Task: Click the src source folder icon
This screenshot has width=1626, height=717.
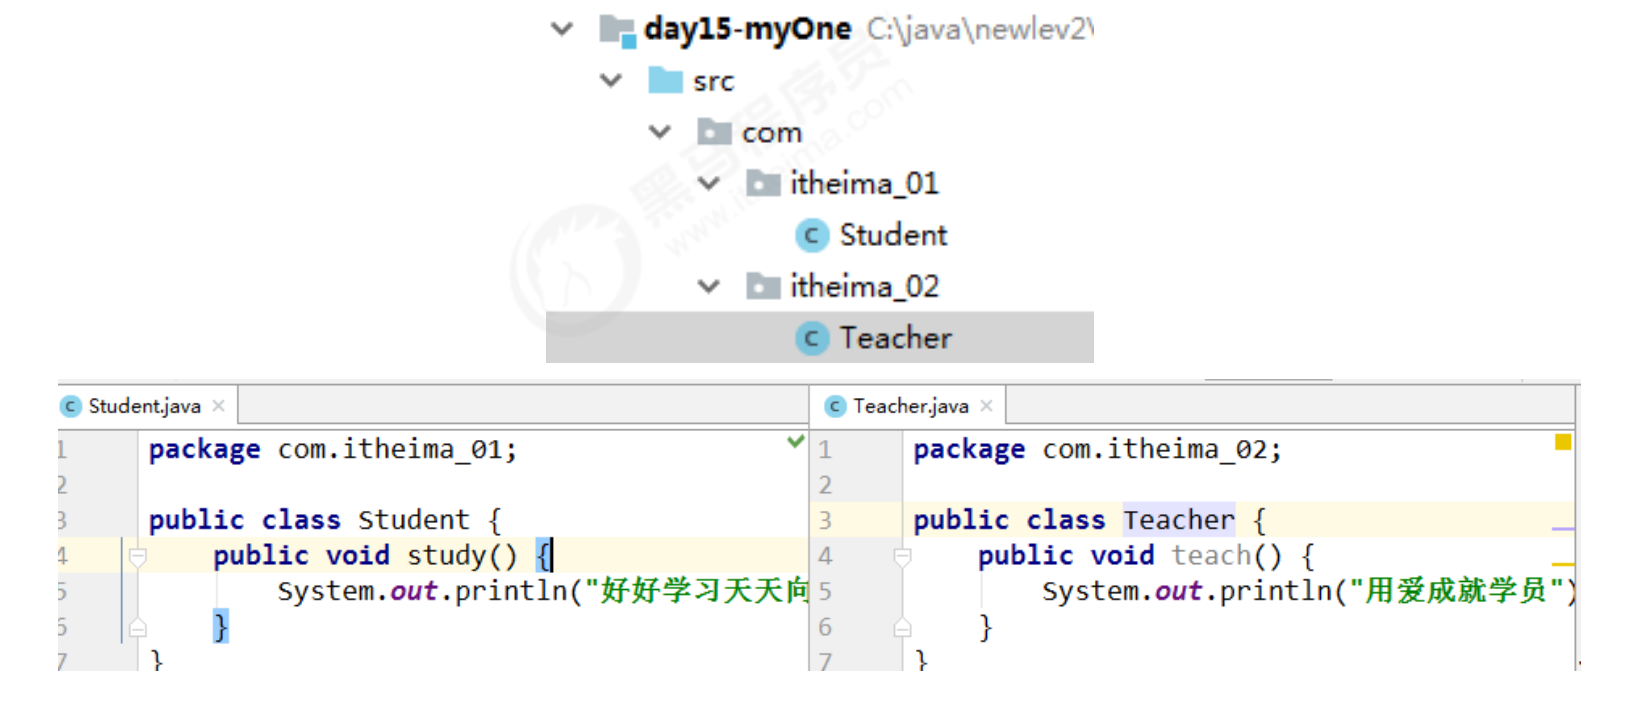Action: [665, 80]
